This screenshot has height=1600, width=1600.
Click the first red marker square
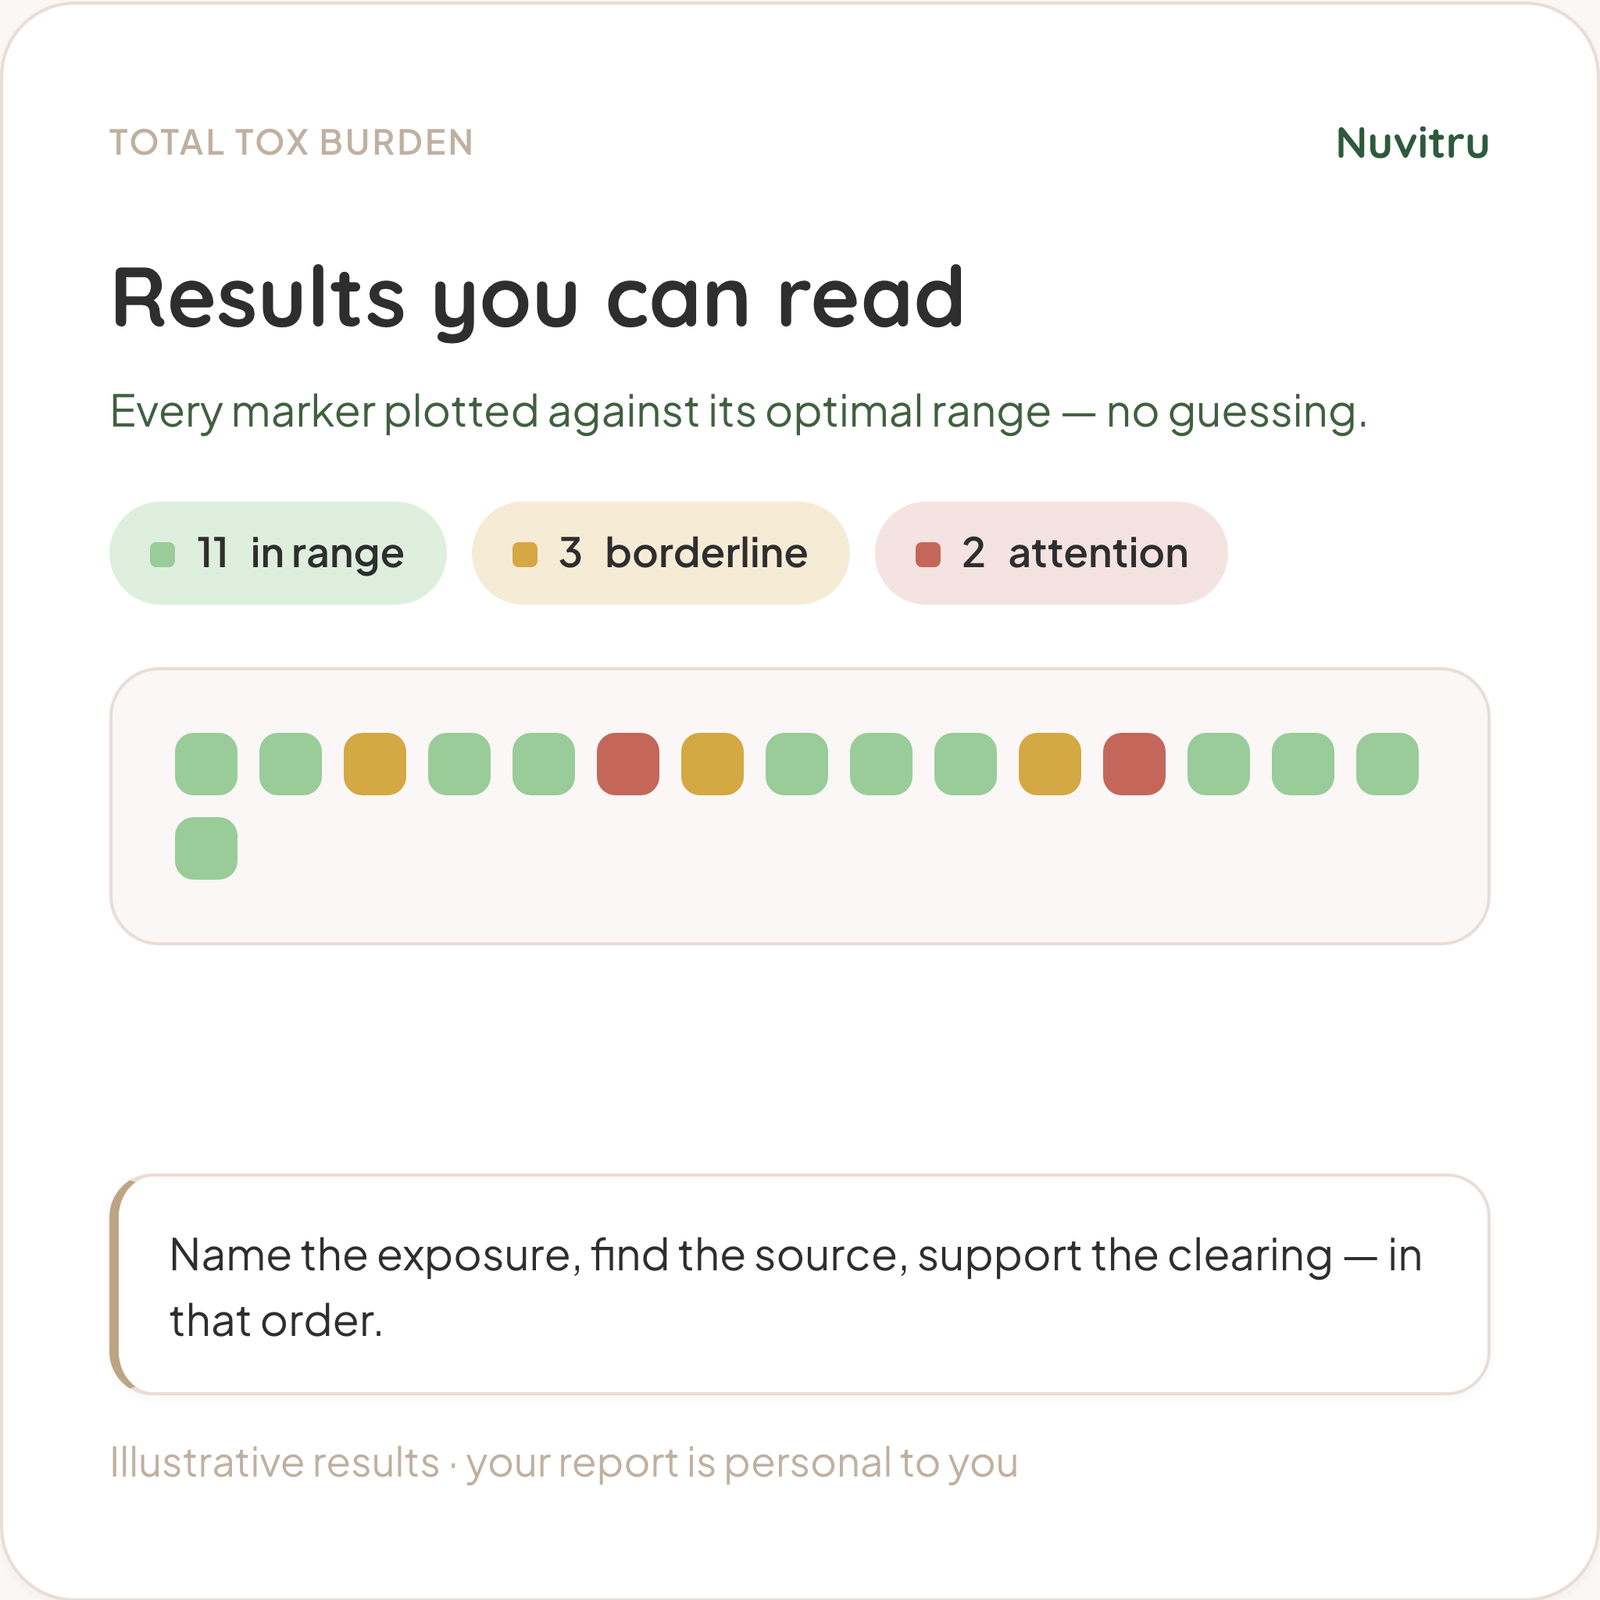coord(628,764)
